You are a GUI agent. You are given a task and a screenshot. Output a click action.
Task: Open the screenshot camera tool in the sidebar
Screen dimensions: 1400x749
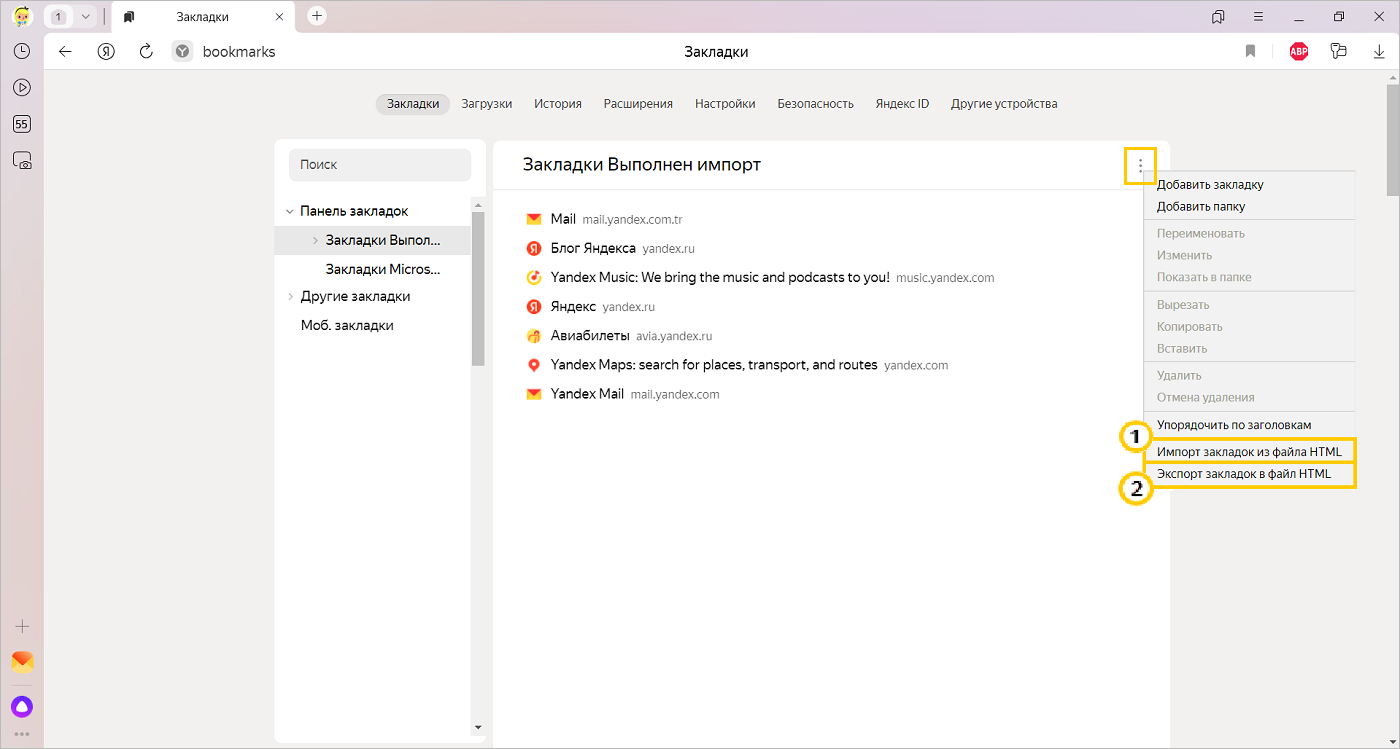[21, 160]
